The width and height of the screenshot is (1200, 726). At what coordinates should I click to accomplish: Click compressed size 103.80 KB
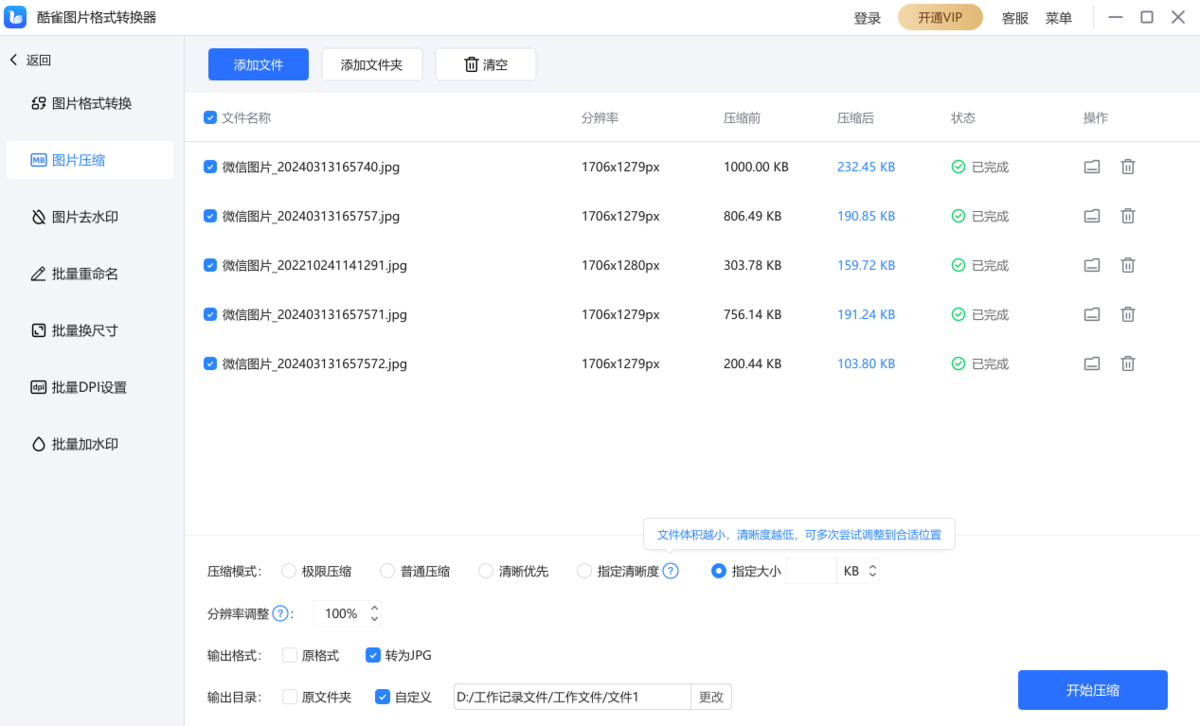pos(866,363)
